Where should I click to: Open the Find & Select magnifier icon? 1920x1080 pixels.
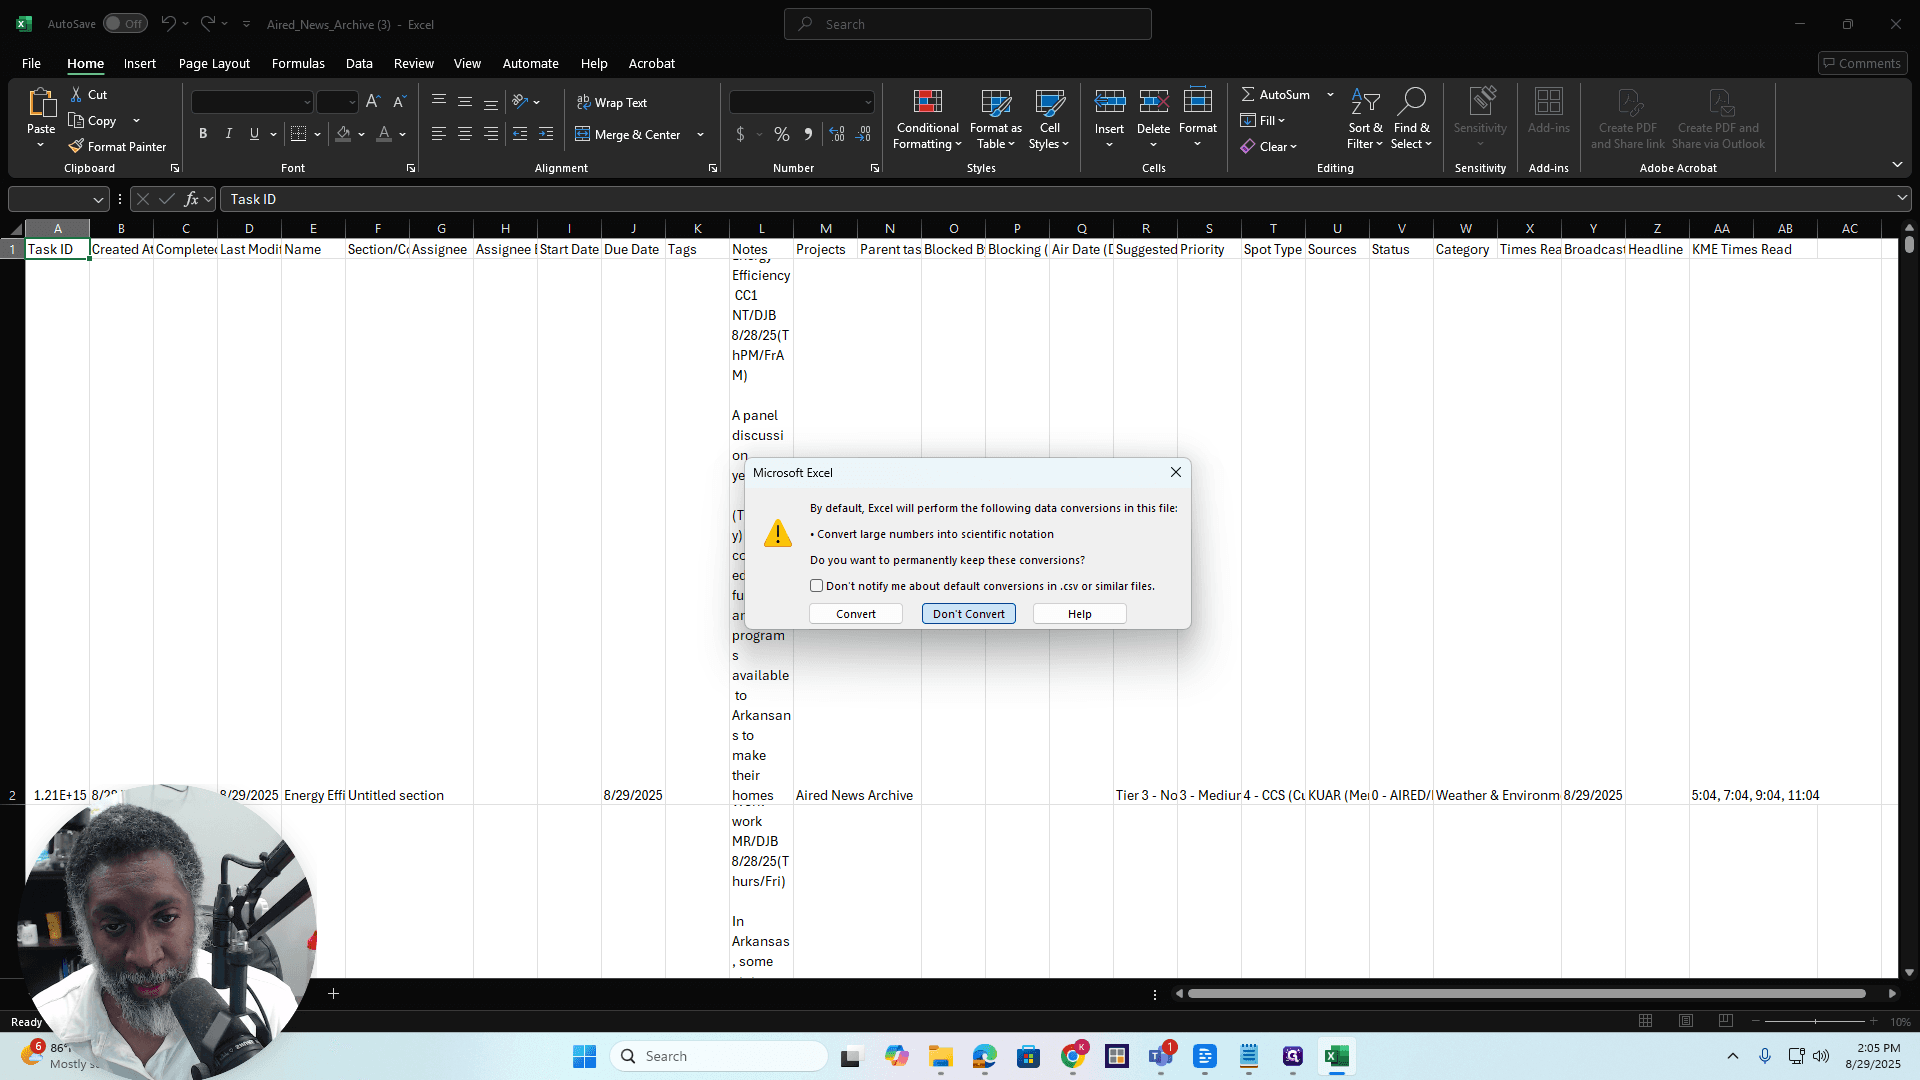coord(1411,102)
